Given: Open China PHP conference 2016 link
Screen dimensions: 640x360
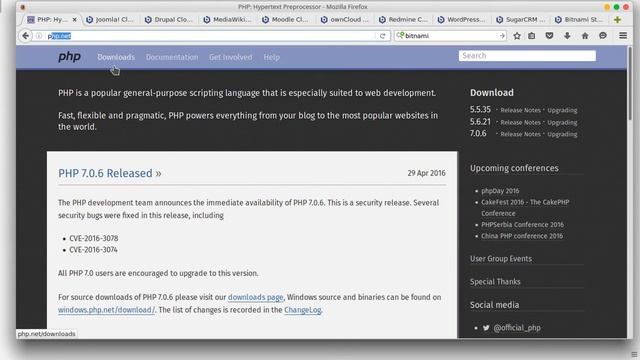Looking at the screenshot, I should pyautogui.click(x=522, y=236).
